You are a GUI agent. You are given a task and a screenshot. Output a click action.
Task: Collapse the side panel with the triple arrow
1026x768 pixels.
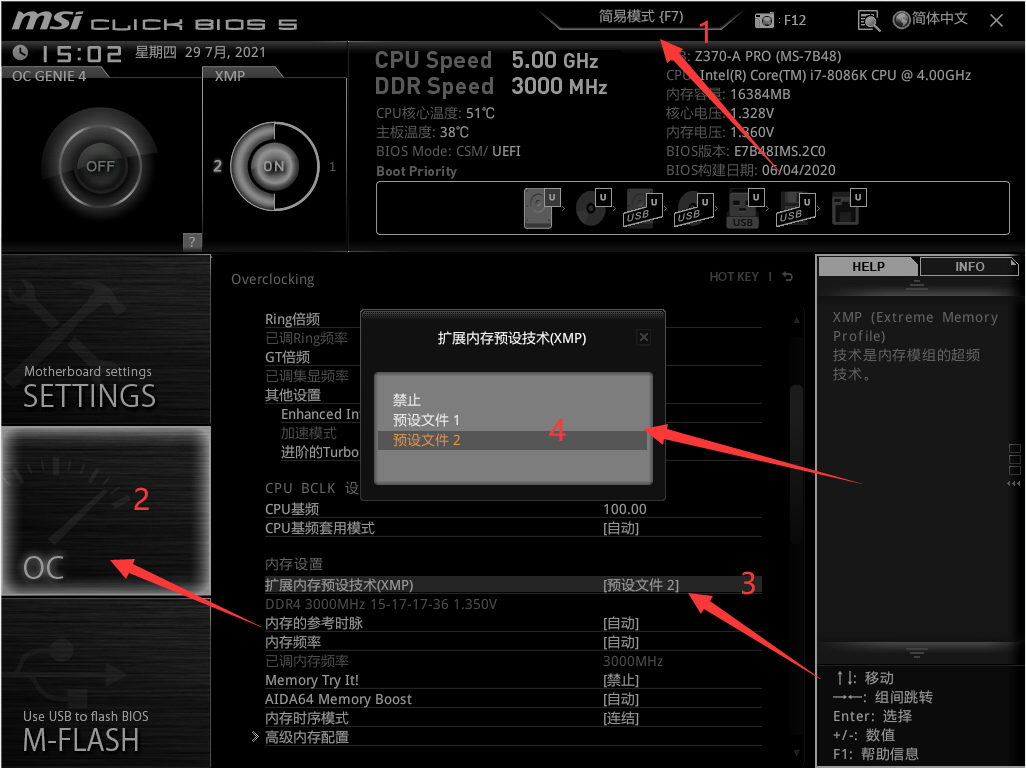click(x=1014, y=483)
